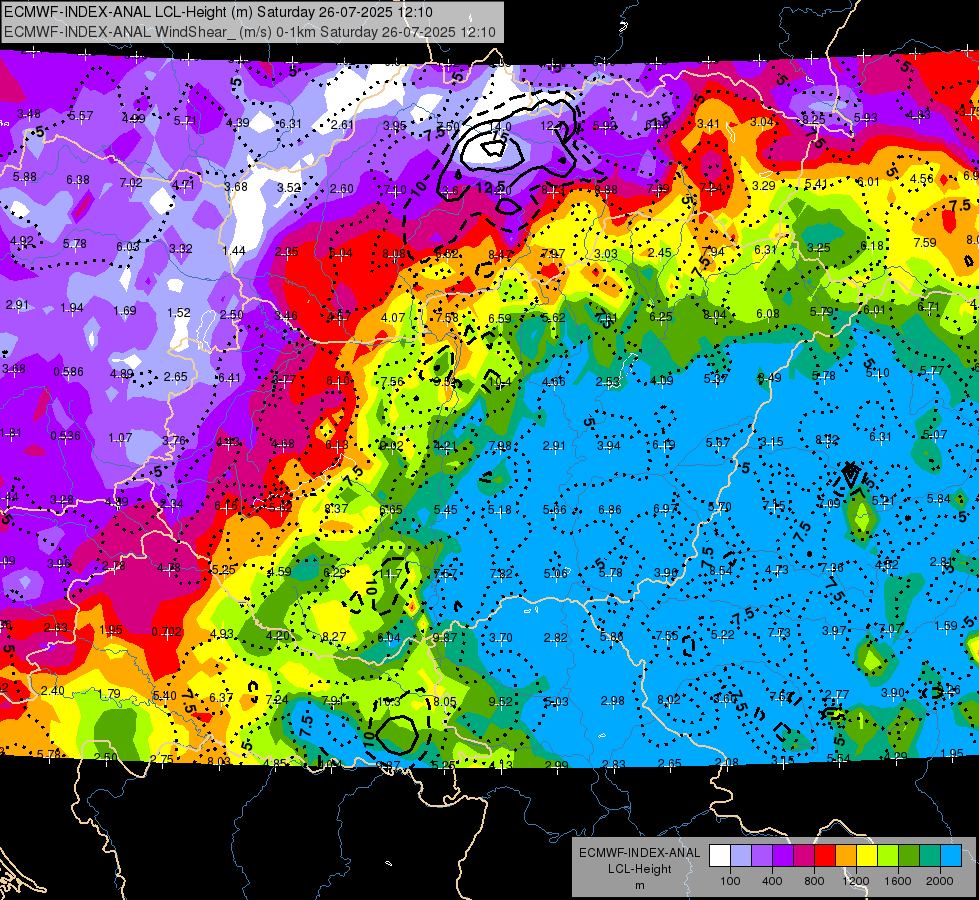Click the legend scale label 1600
This screenshot has height=900, width=979.
click(898, 881)
